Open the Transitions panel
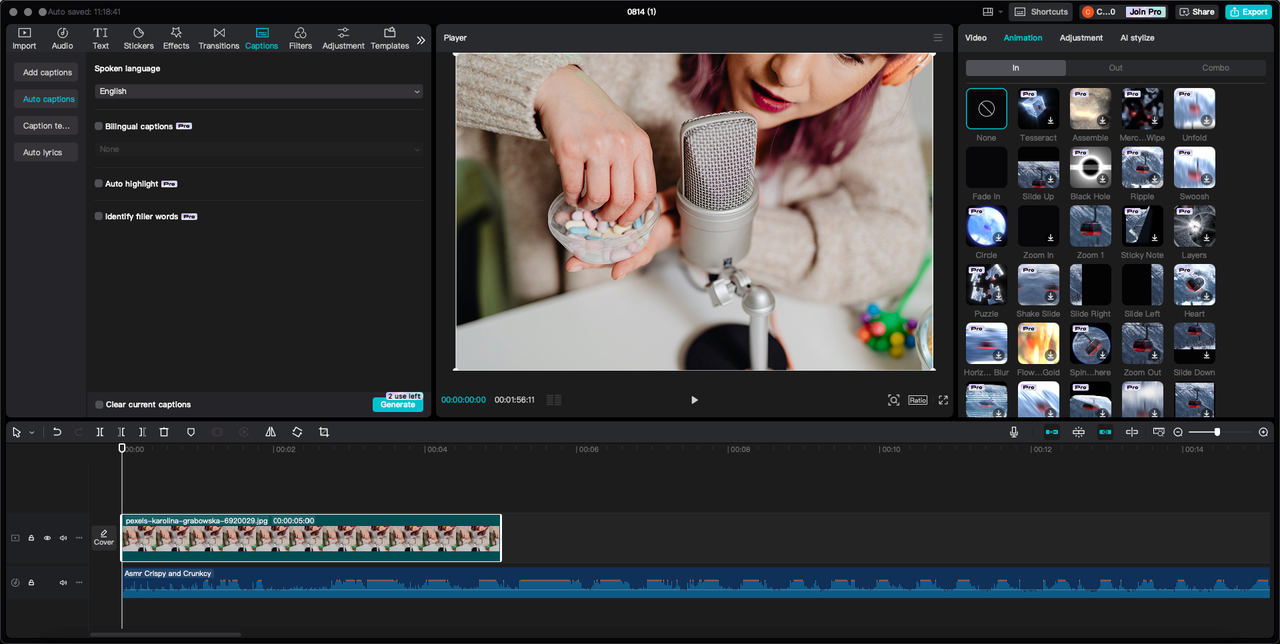The height and width of the screenshot is (644, 1280). (x=218, y=38)
